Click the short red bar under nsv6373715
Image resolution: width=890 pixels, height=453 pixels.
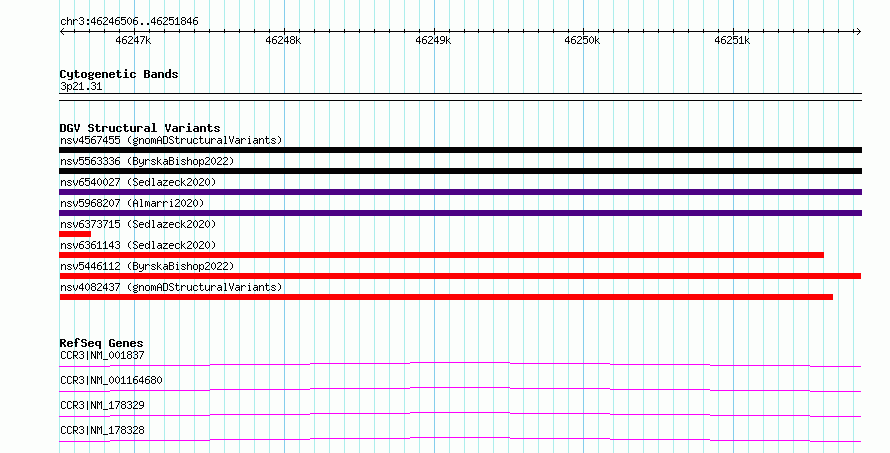(75, 234)
